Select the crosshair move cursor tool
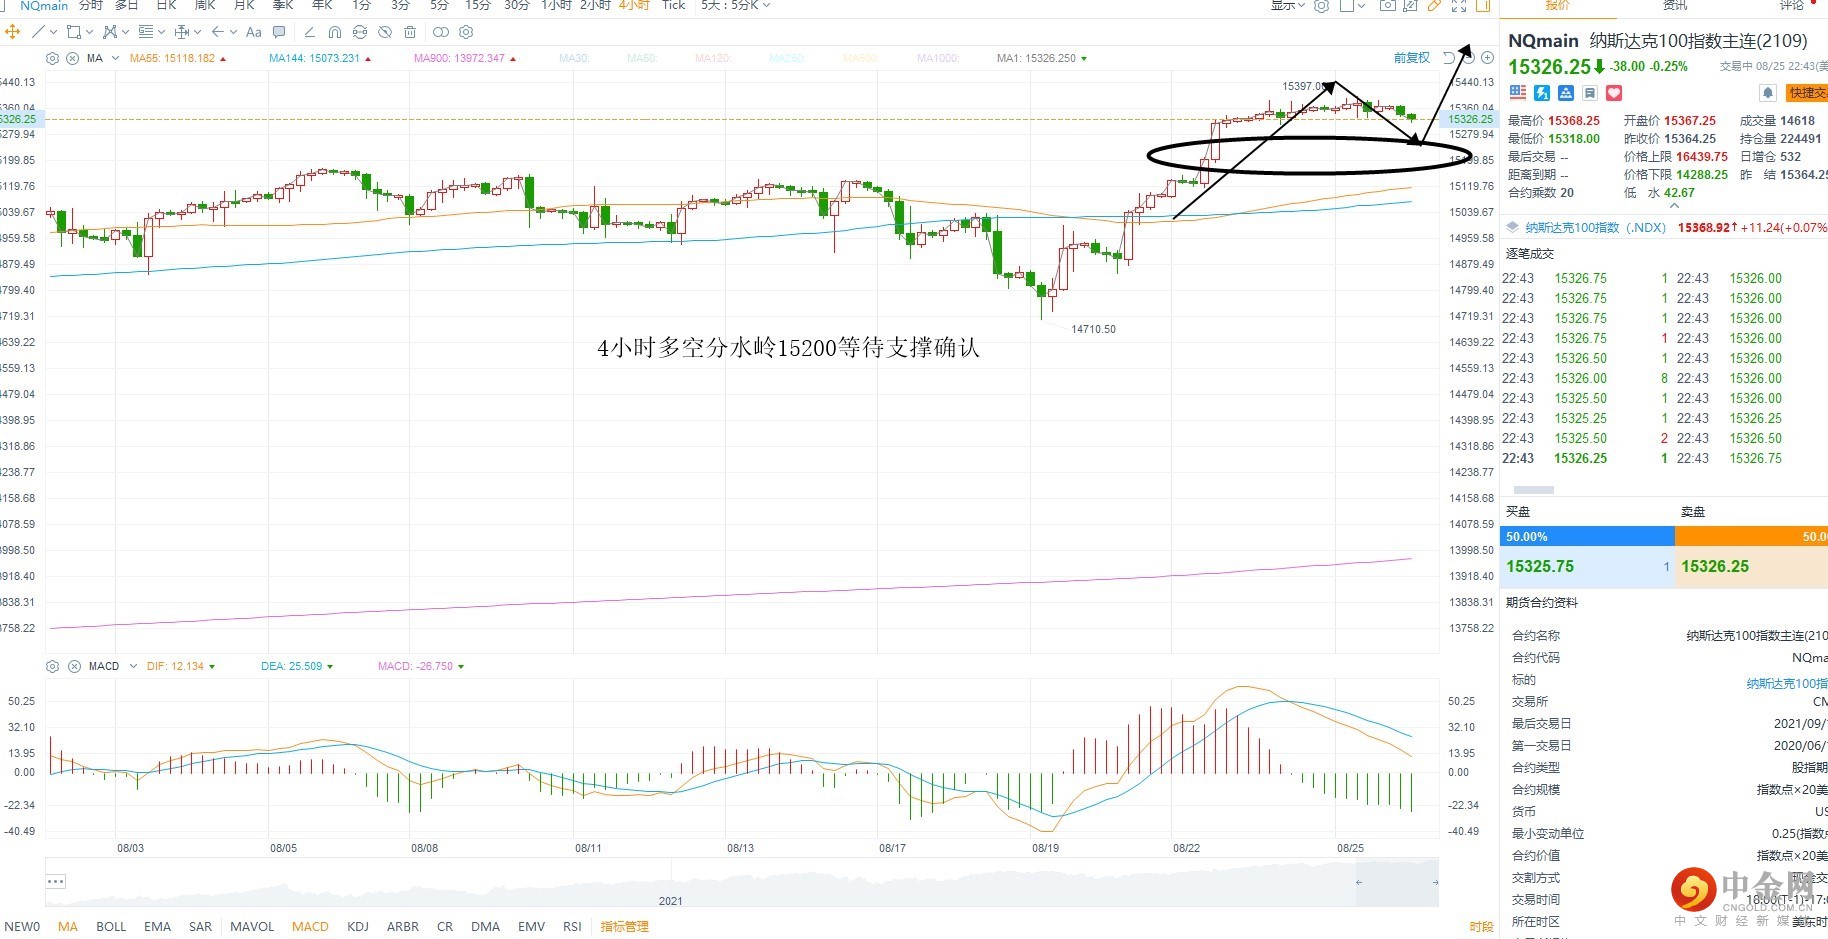 click(12, 32)
